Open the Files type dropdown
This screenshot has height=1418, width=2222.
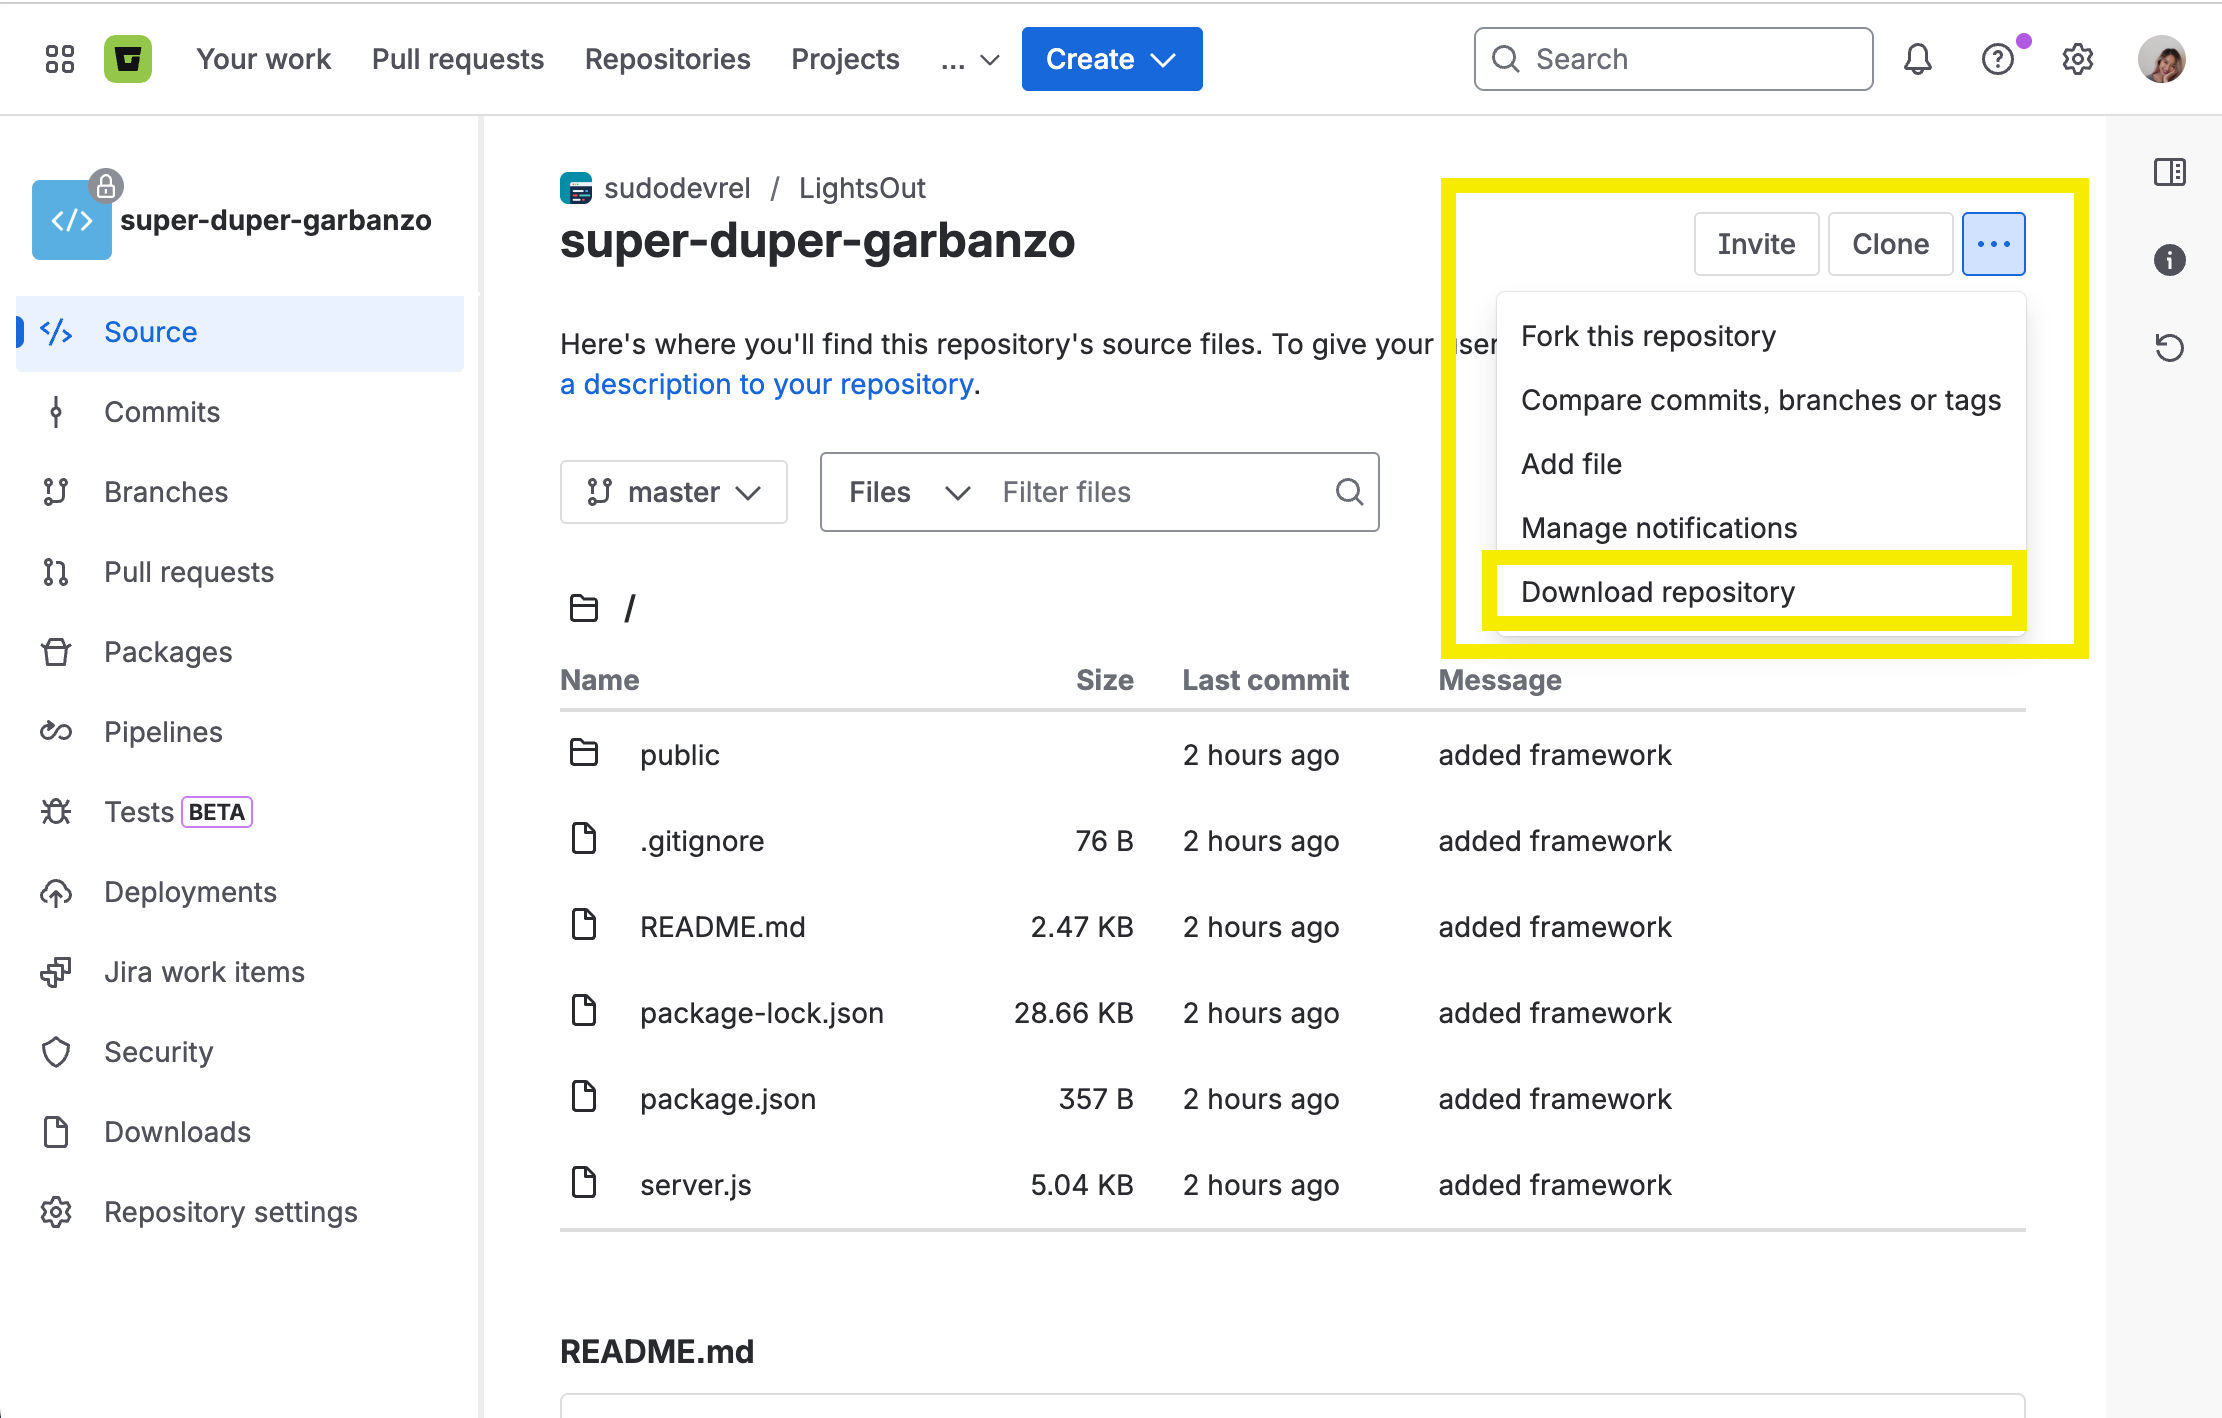coord(908,492)
